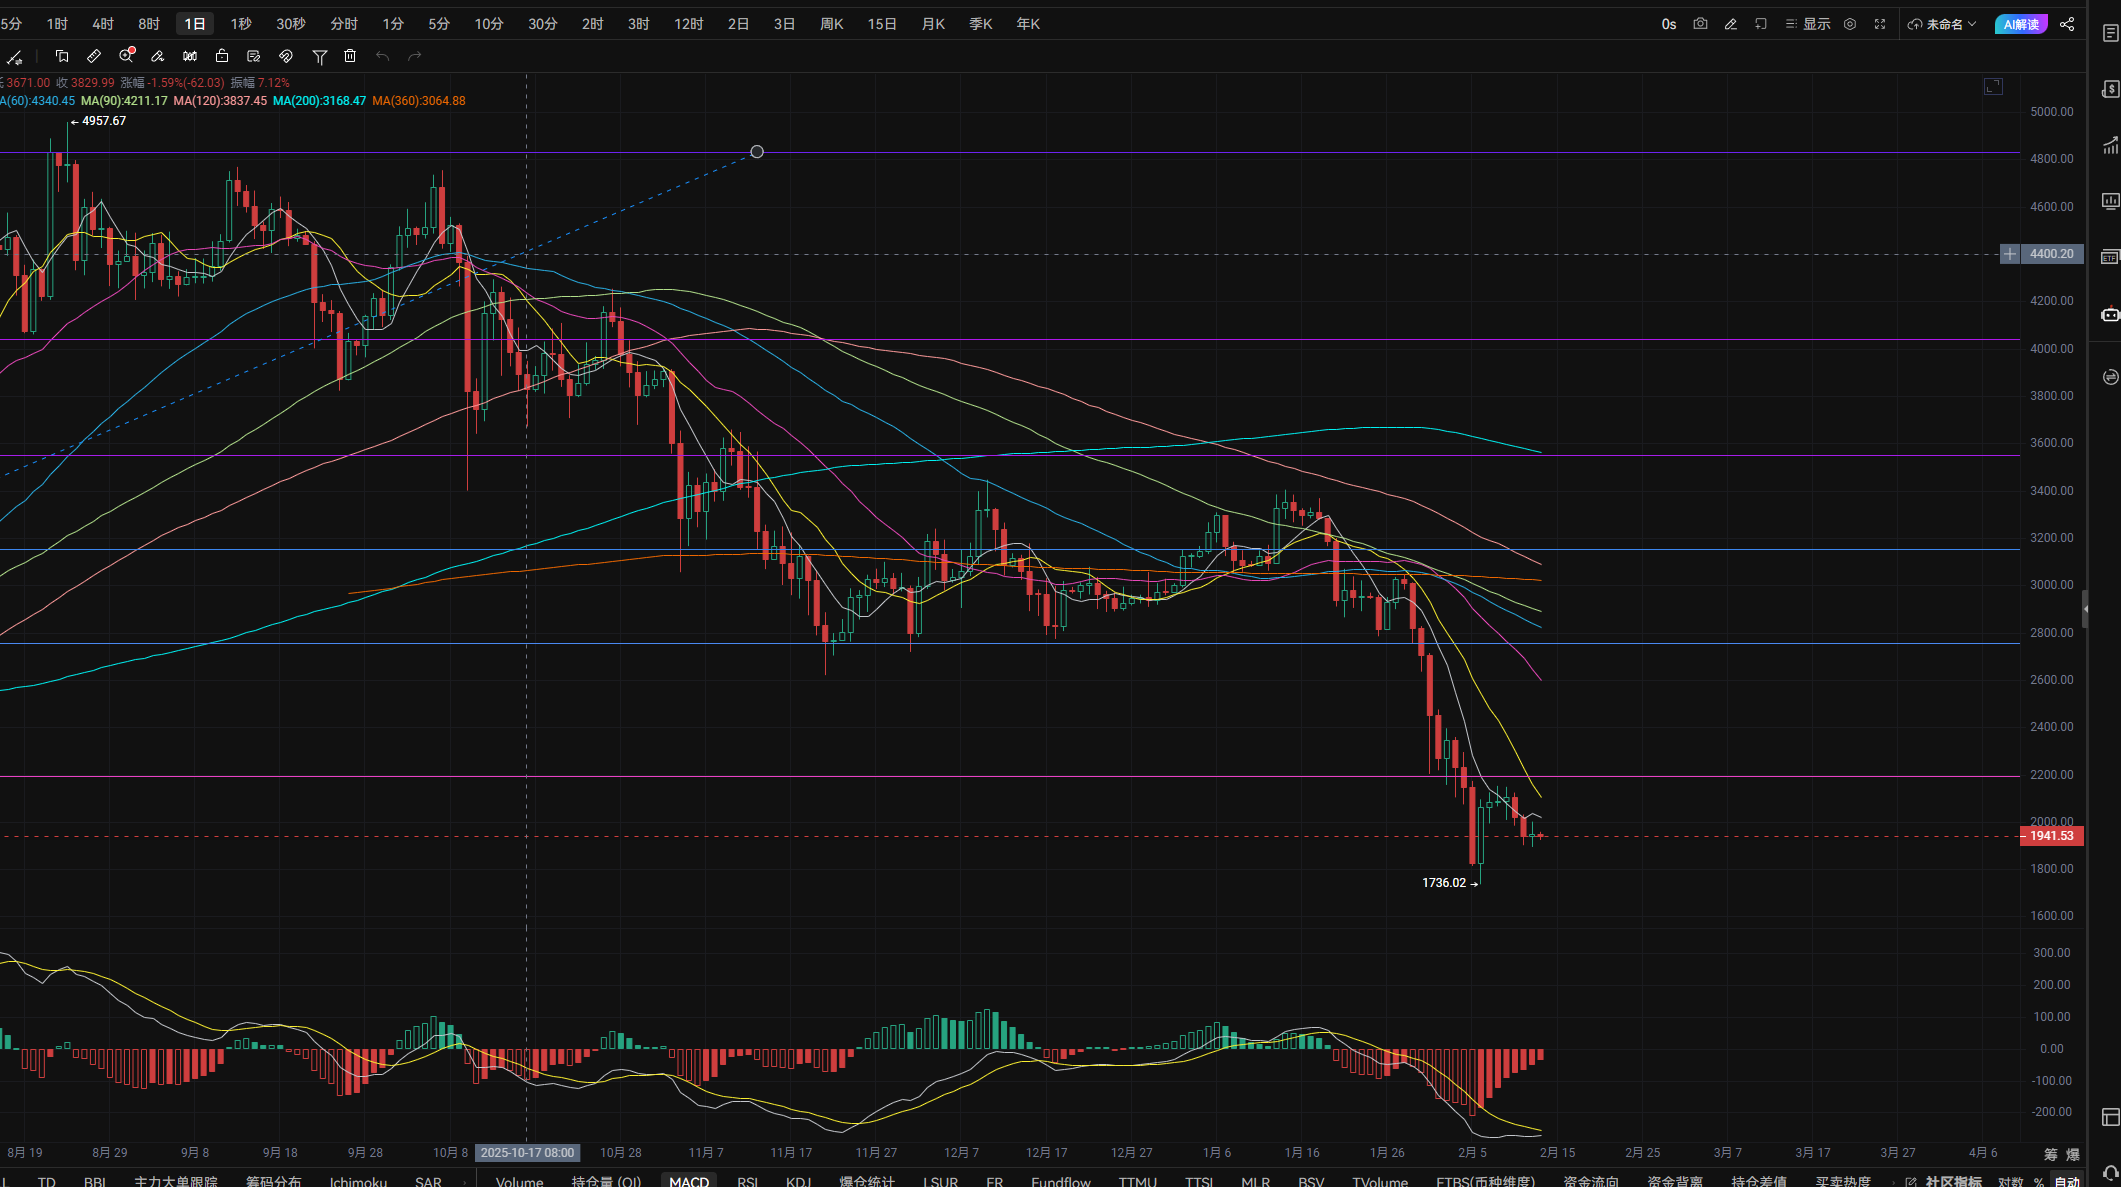Collapse the right side panel arrow handle
This screenshot has height=1187, width=2121.
coord(2085,608)
